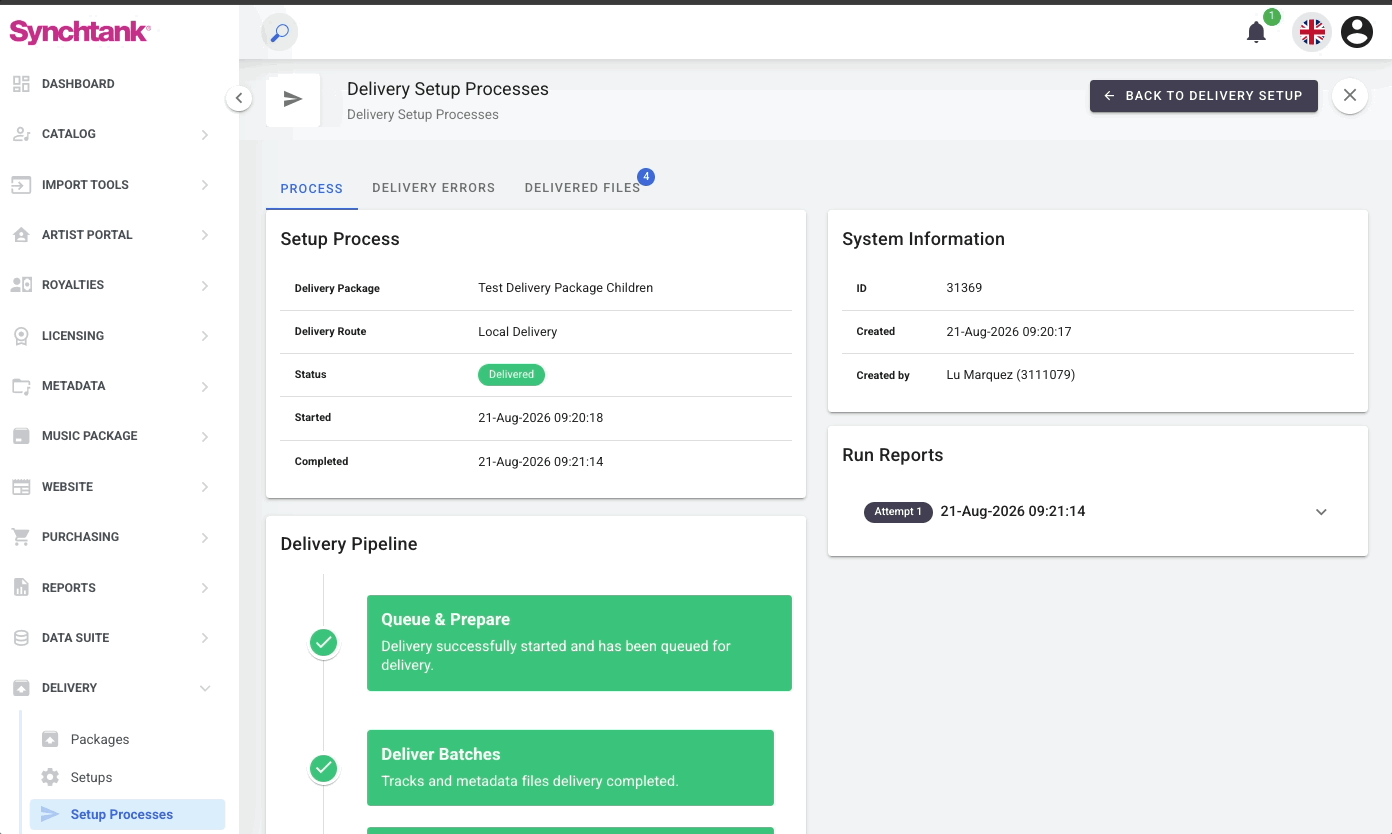The height and width of the screenshot is (834, 1392).
Task: Expand the Data Suite chevron
Action: click(205, 638)
